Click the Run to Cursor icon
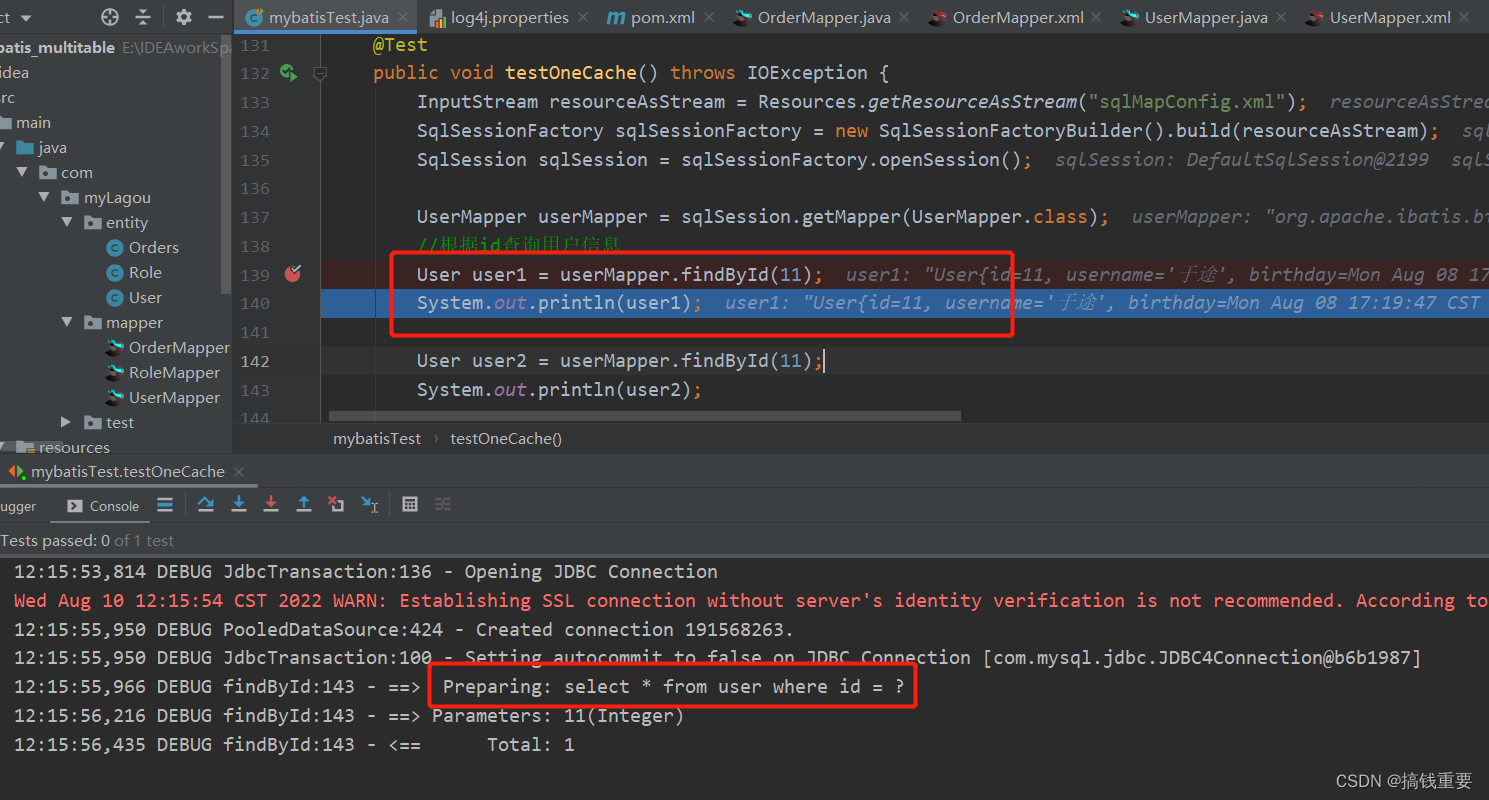The image size is (1489, 800). point(369,505)
